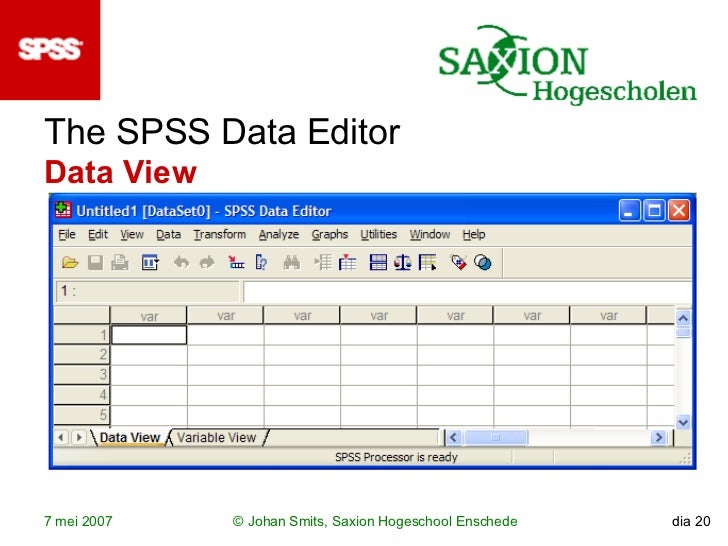Click the Insert Variable icon
This screenshot has width=728, height=546.
point(348,263)
